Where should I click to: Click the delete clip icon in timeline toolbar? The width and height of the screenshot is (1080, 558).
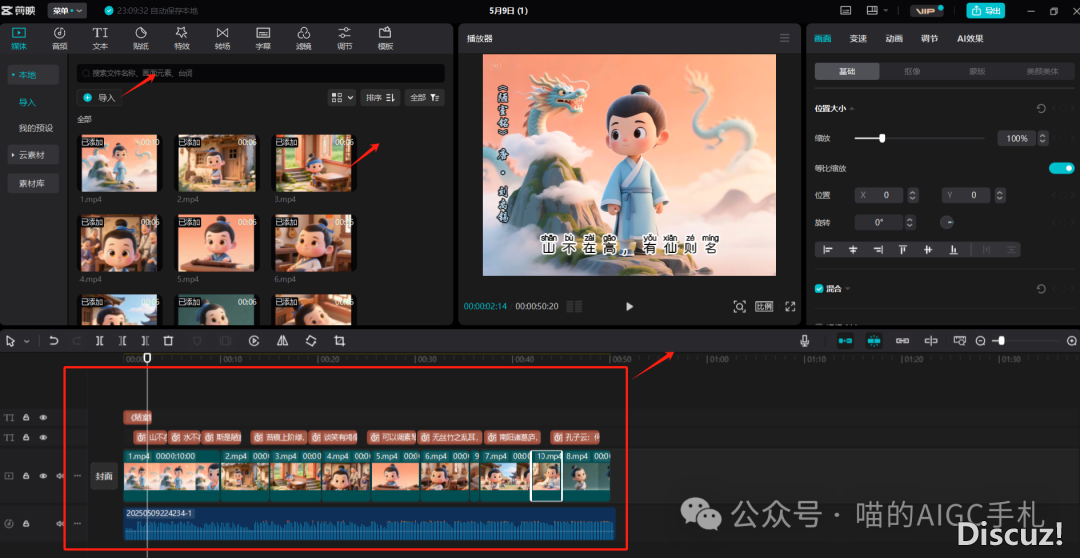click(x=168, y=341)
